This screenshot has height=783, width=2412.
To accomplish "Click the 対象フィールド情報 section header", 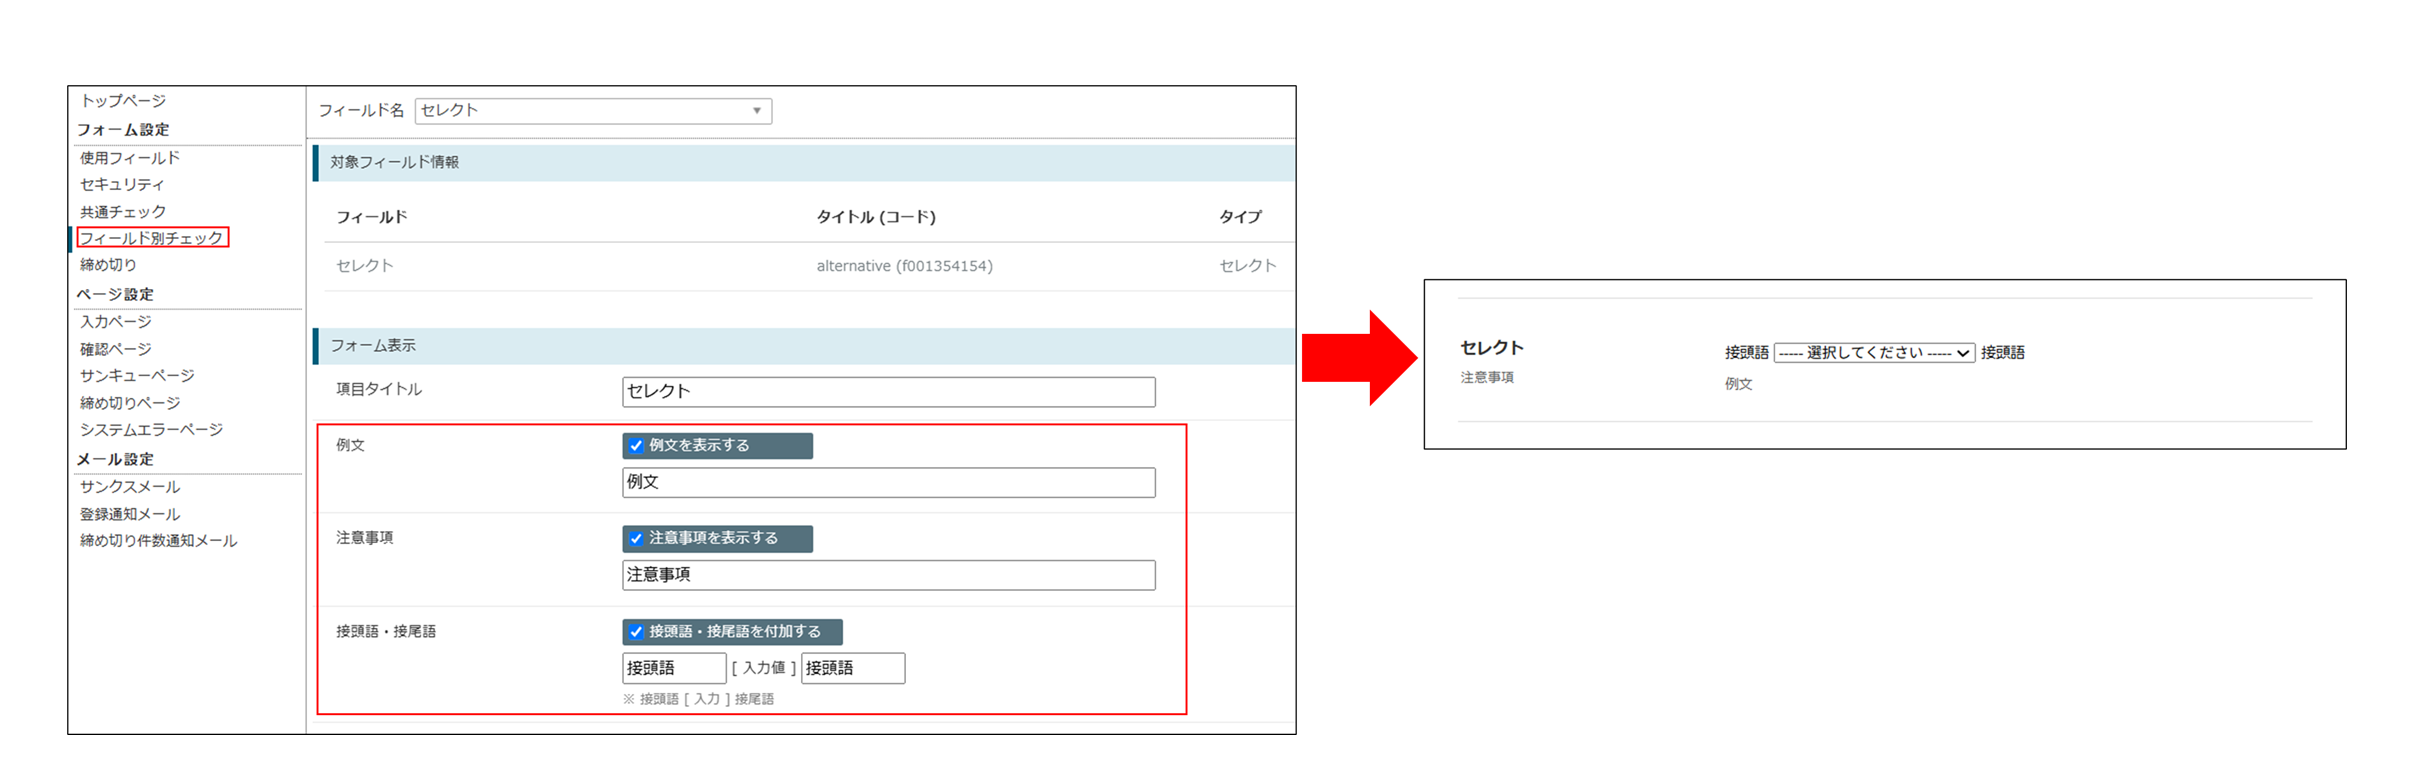I will pos(804,163).
